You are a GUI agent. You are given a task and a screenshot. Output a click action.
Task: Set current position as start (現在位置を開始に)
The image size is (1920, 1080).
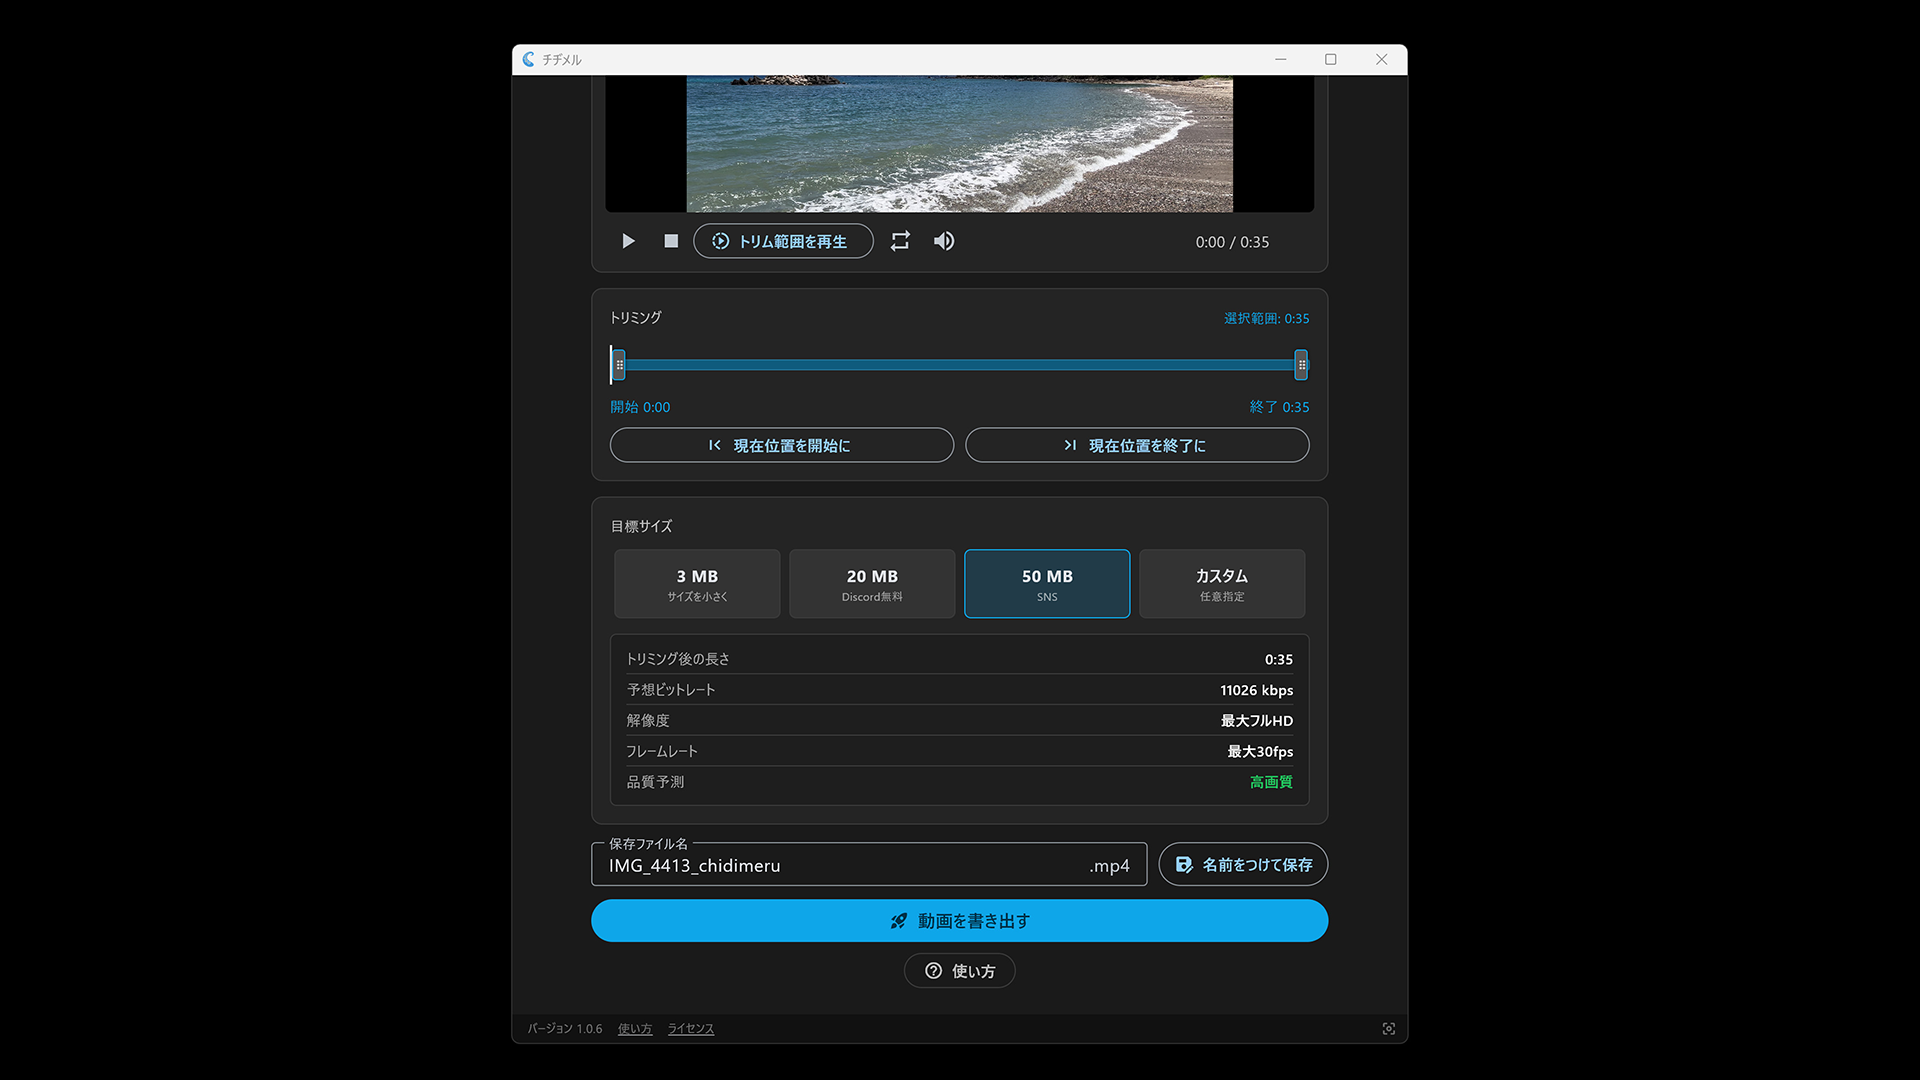click(781, 445)
